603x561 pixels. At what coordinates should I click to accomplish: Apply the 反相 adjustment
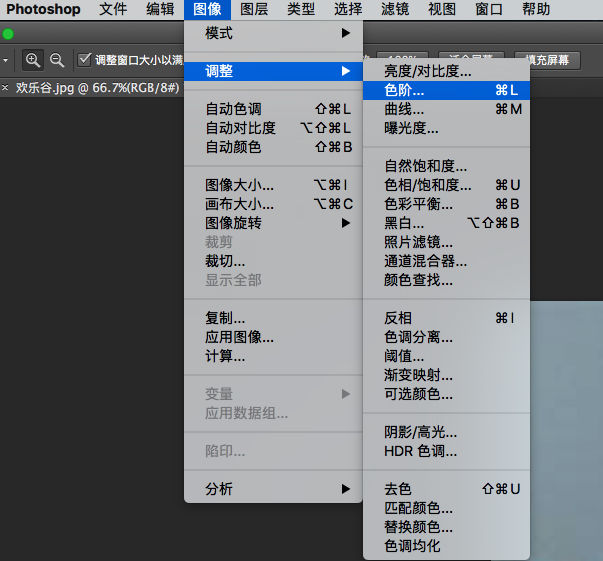click(x=446, y=318)
